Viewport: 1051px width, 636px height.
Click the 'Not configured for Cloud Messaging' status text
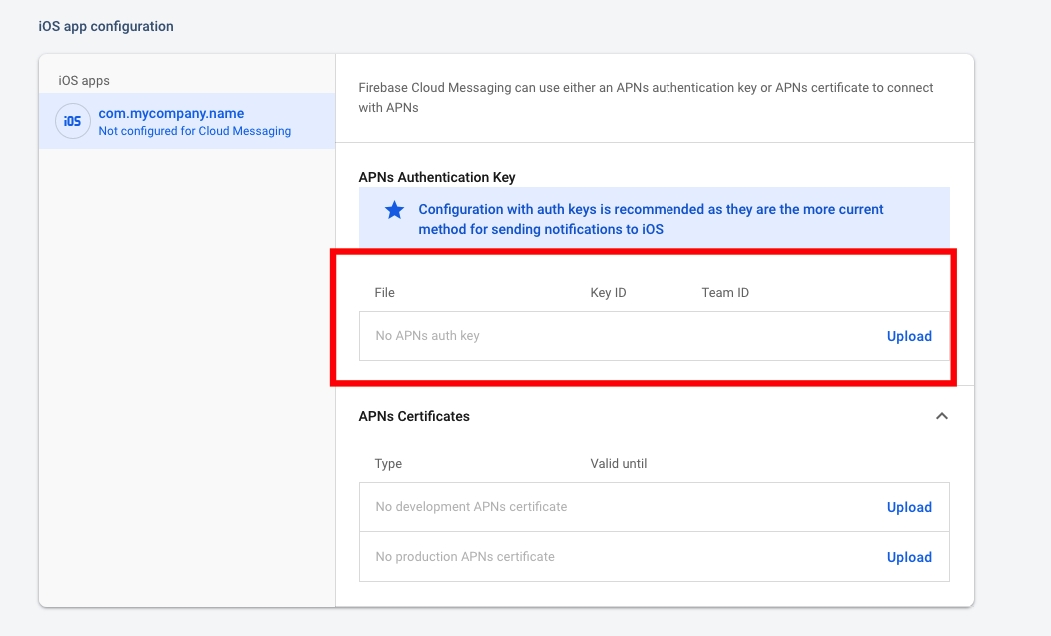point(194,131)
